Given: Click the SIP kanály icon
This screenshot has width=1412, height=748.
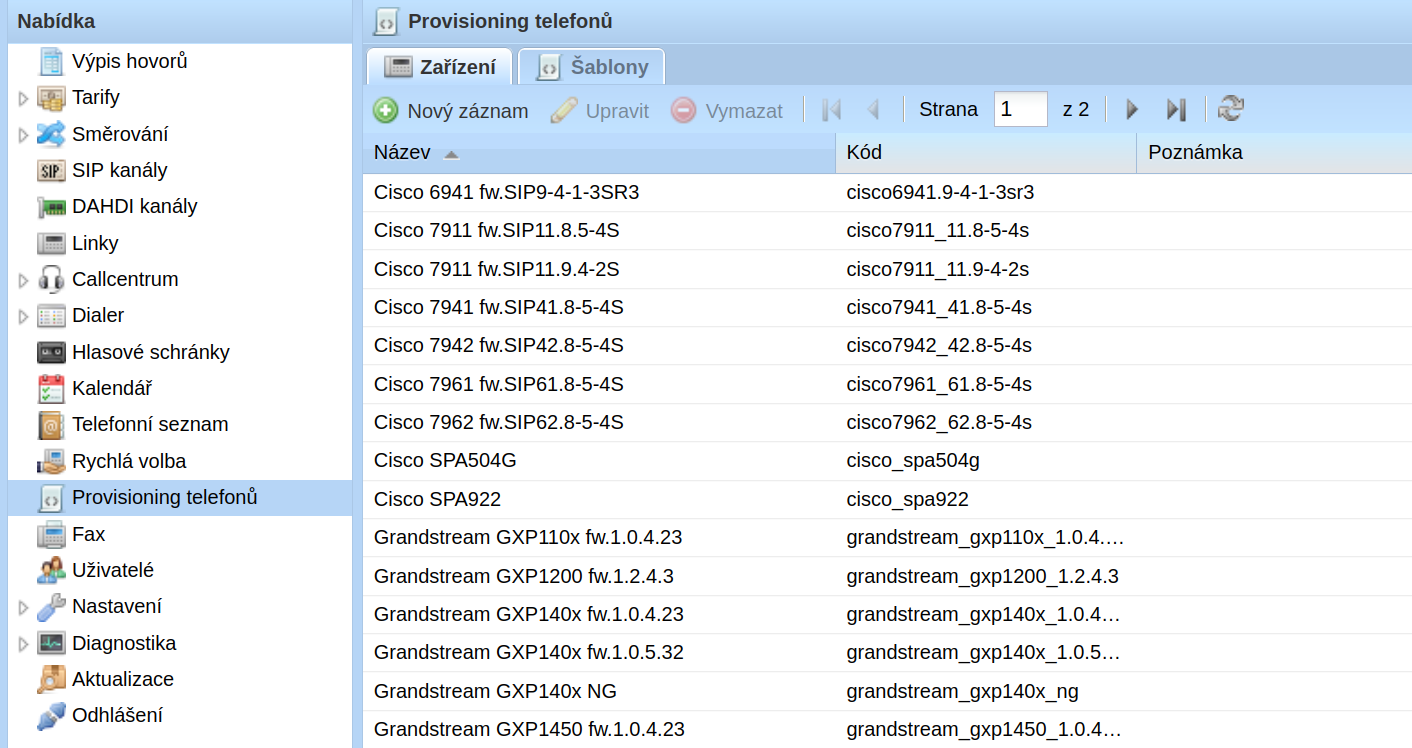Looking at the screenshot, I should pyautogui.click(x=51, y=171).
